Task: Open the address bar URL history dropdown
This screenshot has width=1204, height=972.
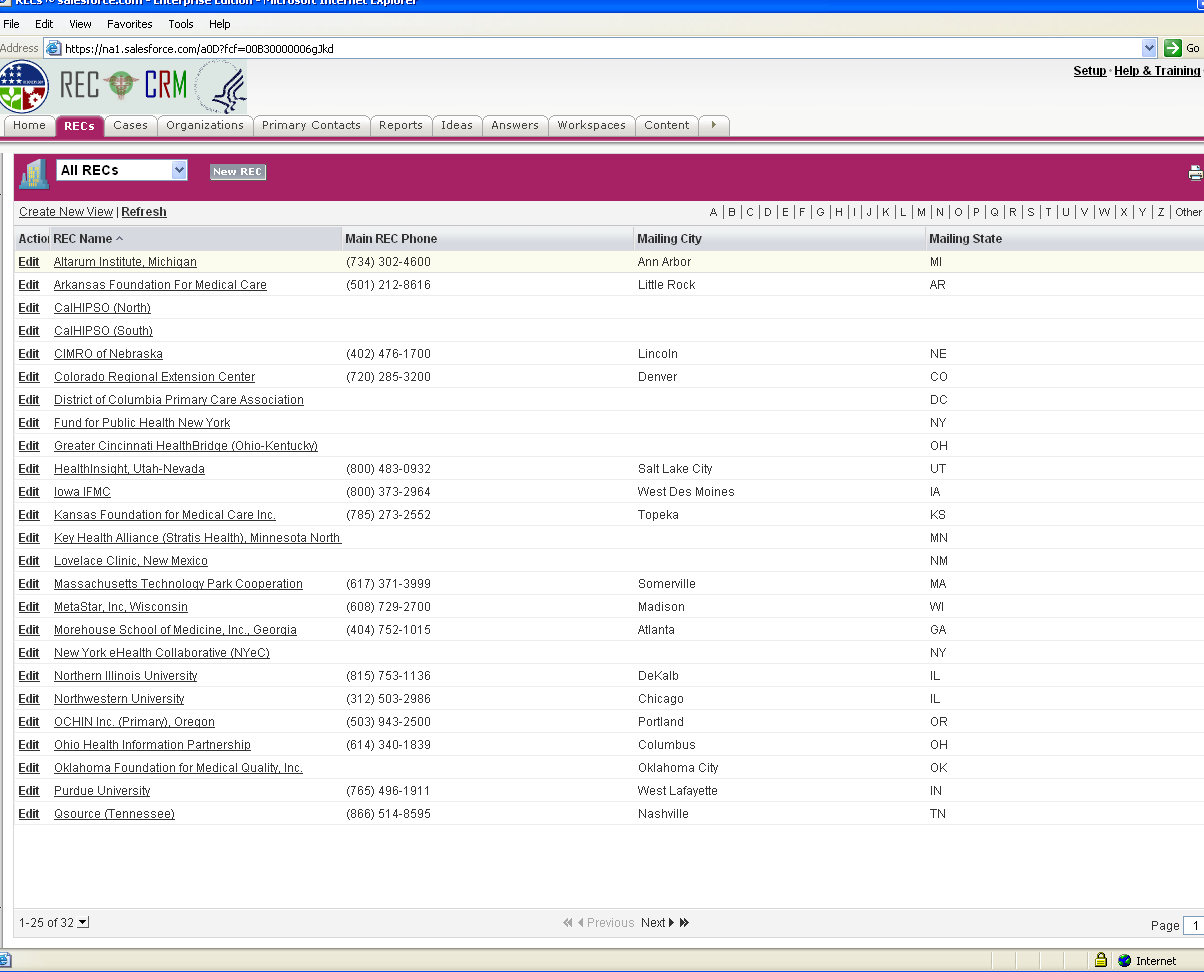Action: click(x=1149, y=48)
